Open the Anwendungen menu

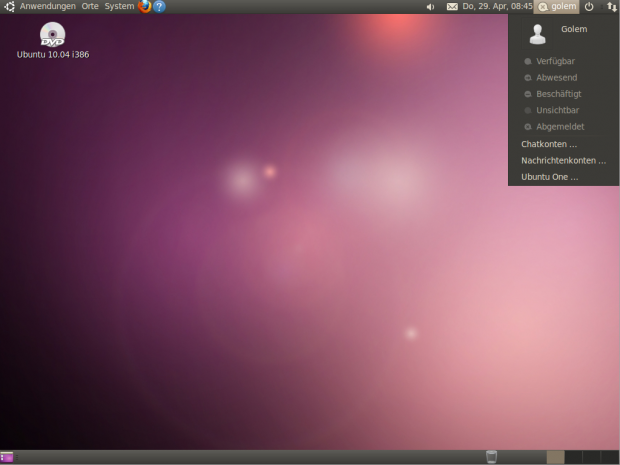coord(47,6)
